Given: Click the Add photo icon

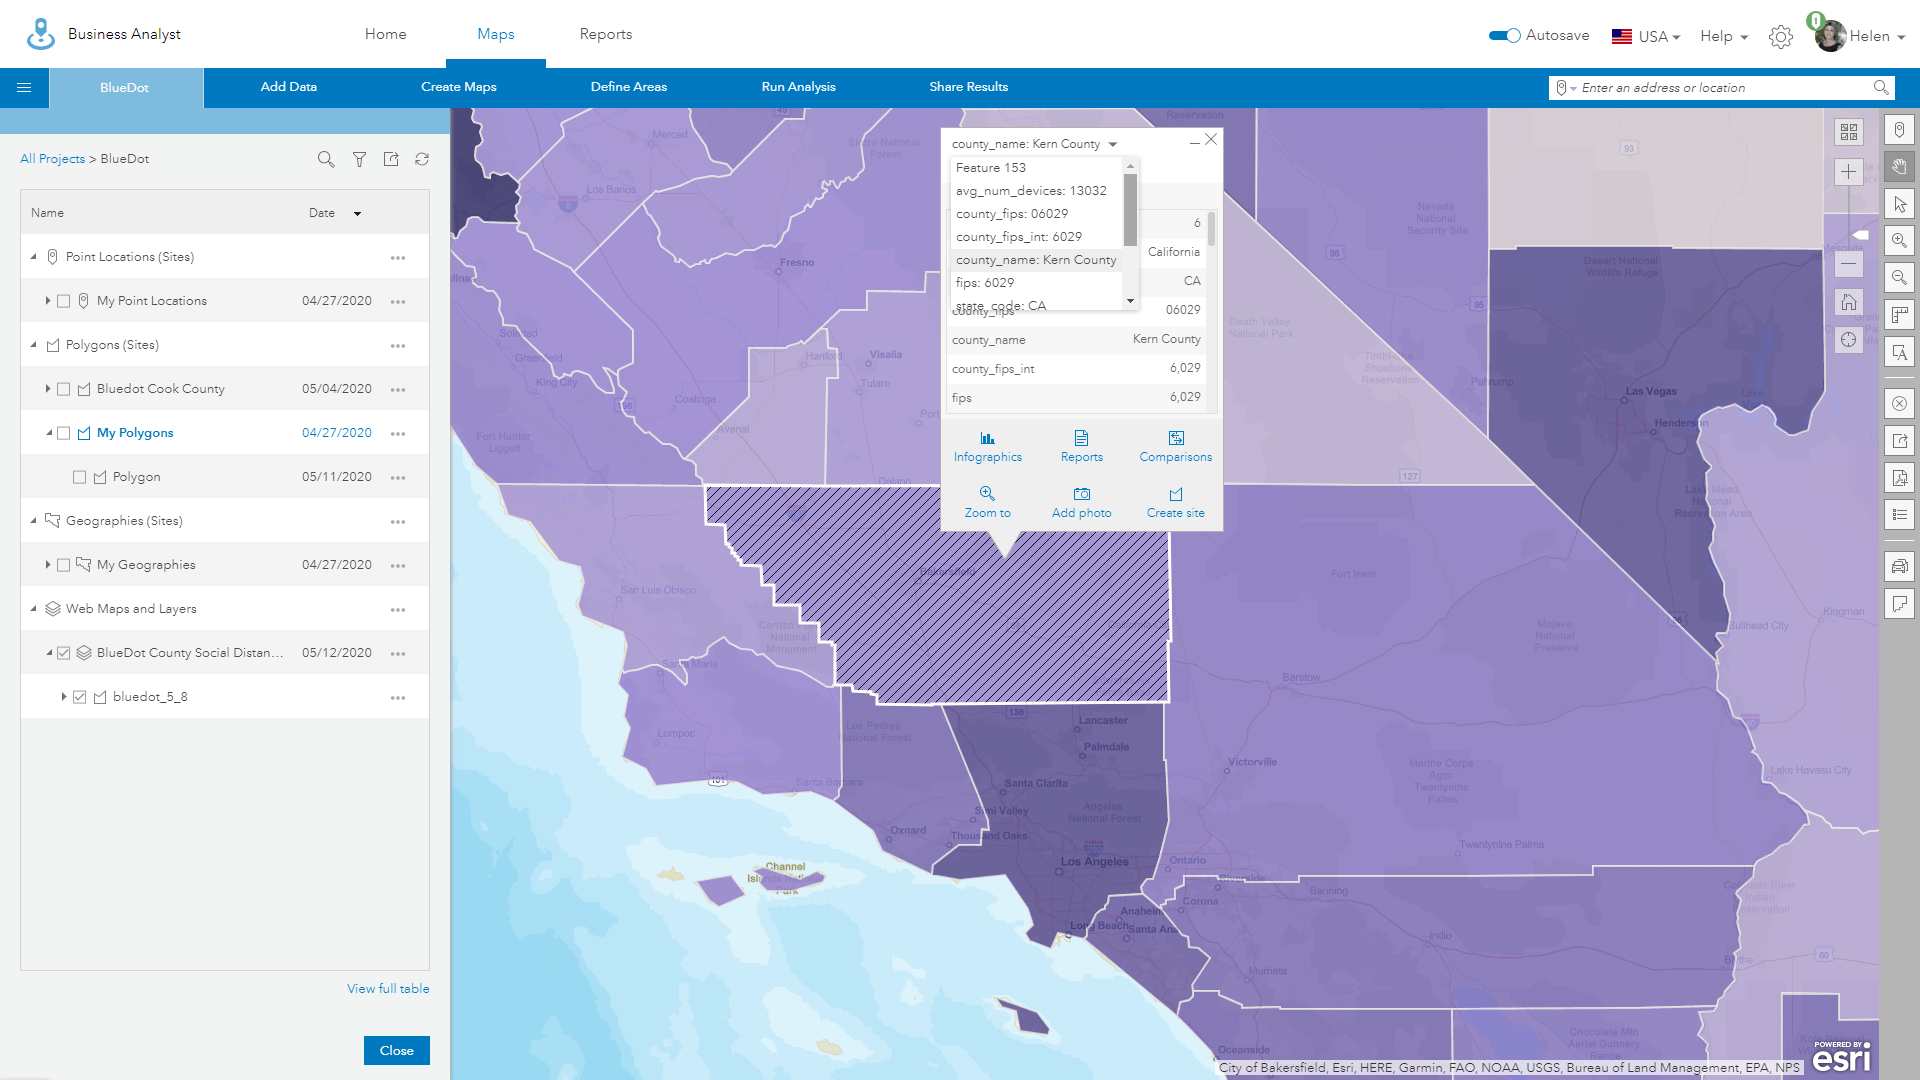Looking at the screenshot, I should pos(1081,494).
